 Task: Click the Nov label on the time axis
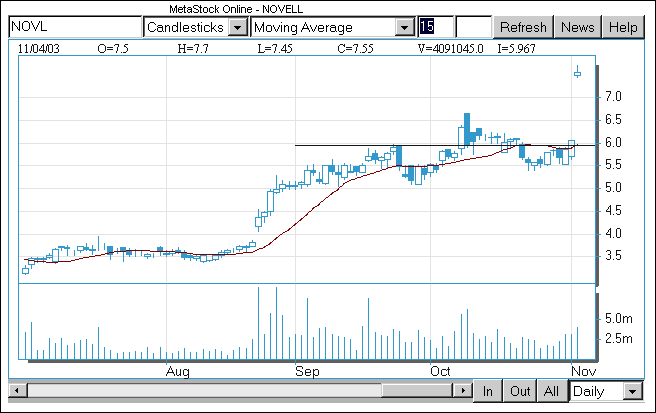[x=584, y=372]
